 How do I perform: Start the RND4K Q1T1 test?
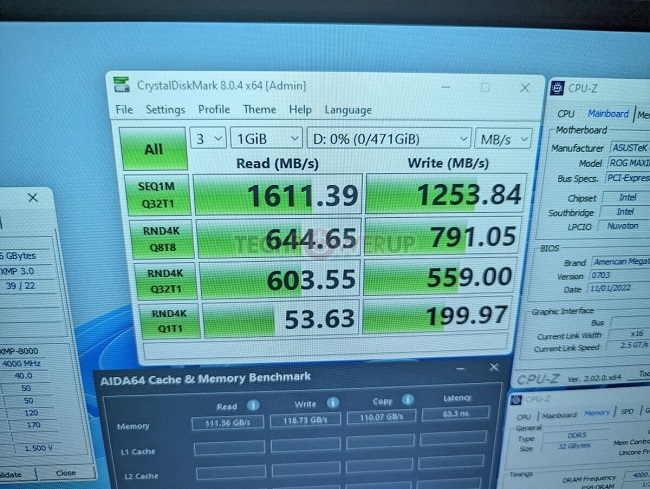(x=170, y=321)
